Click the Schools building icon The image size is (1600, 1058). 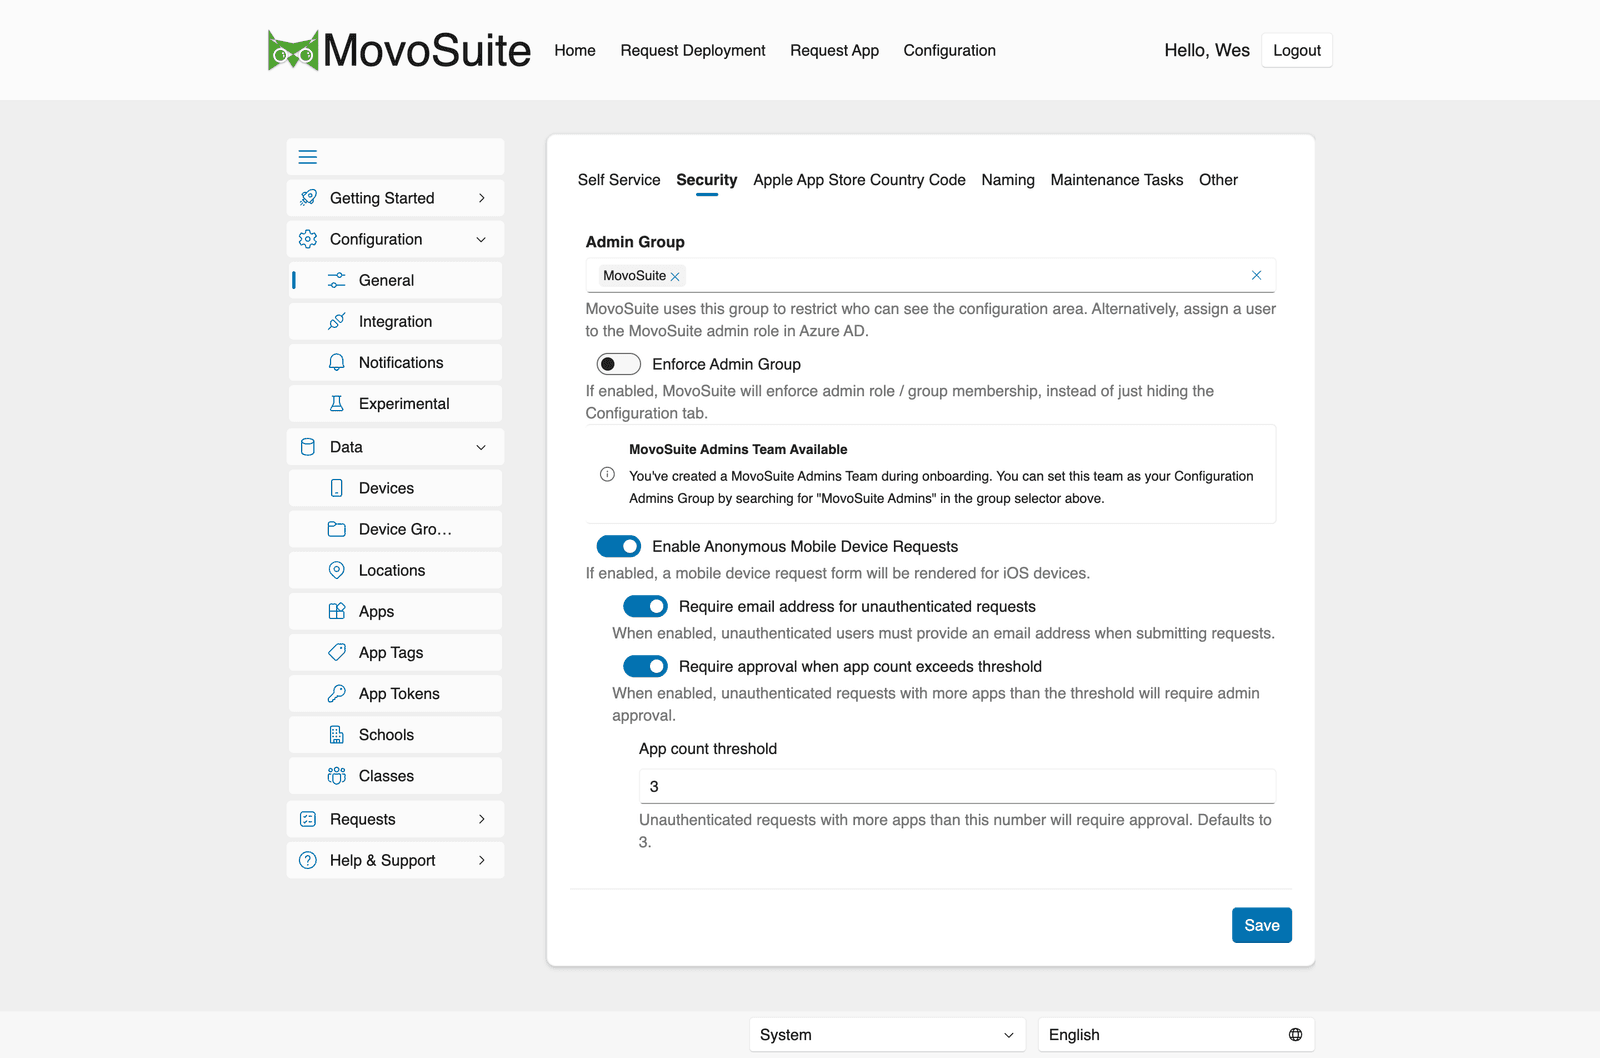click(337, 734)
